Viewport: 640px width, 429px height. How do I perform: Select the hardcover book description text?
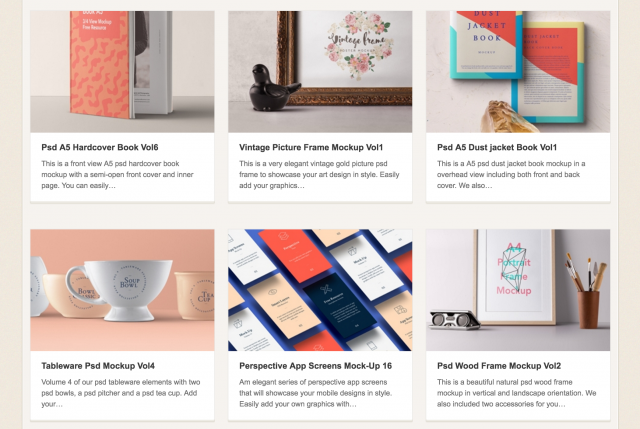[118, 174]
